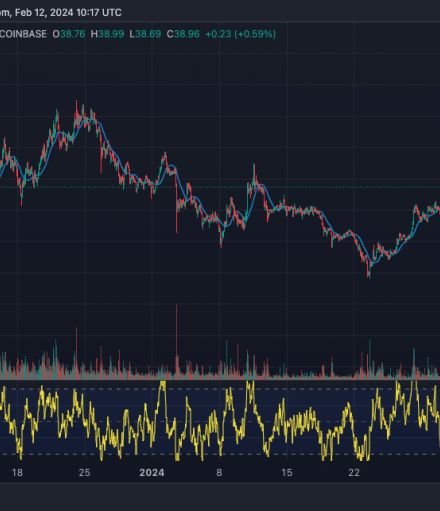Screen dimensions: 440x511
Task: Select the low price value 38.69
Action: [148, 34]
